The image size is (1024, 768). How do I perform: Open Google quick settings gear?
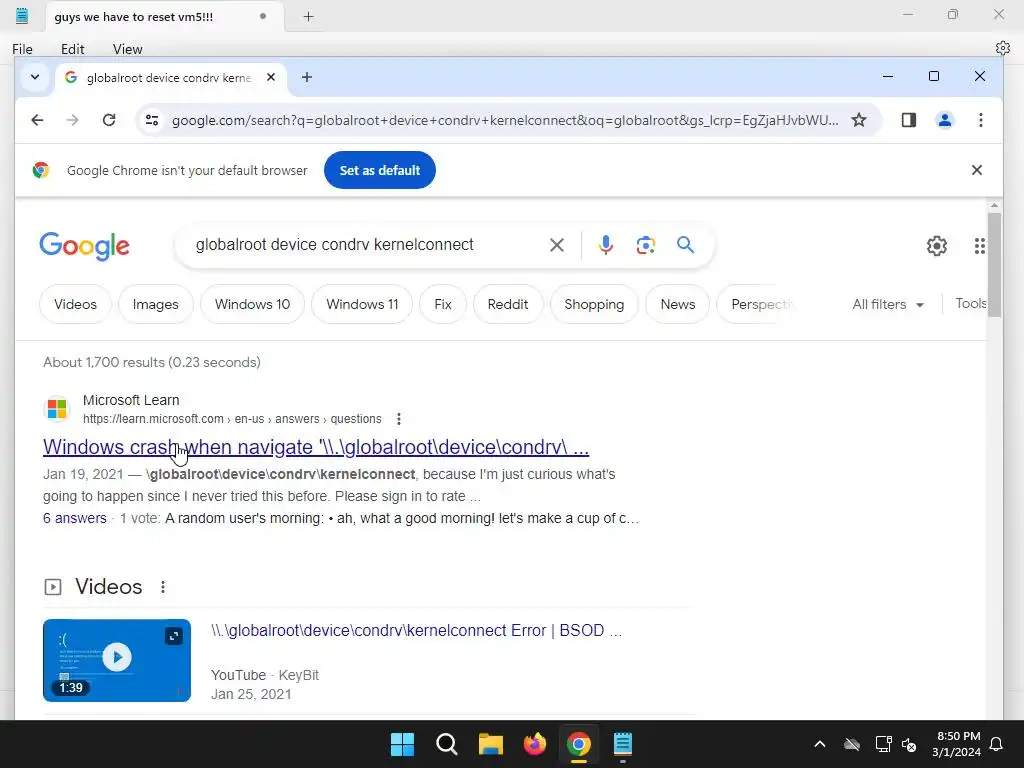936,246
